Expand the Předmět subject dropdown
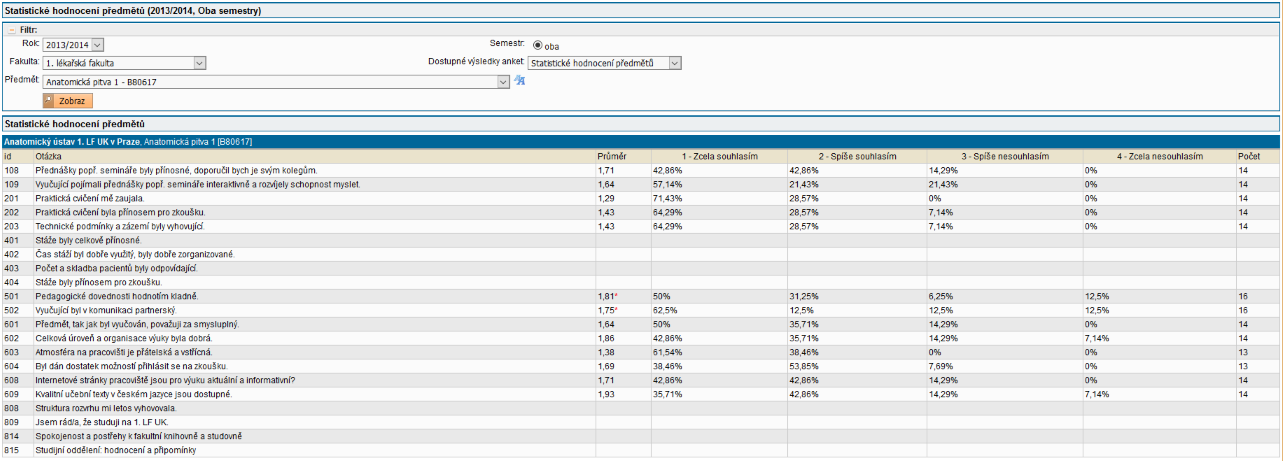1283x461 pixels. [504, 82]
